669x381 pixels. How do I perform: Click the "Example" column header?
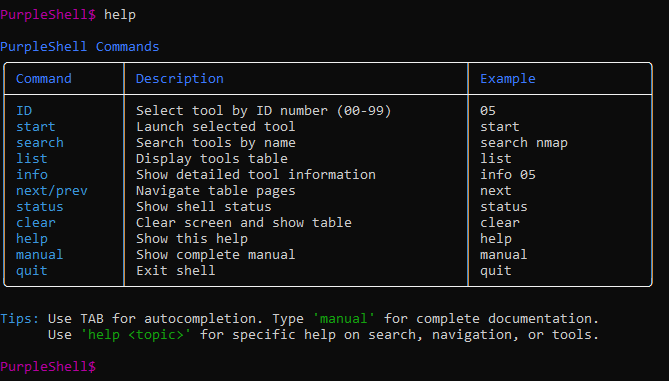coord(508,79)
